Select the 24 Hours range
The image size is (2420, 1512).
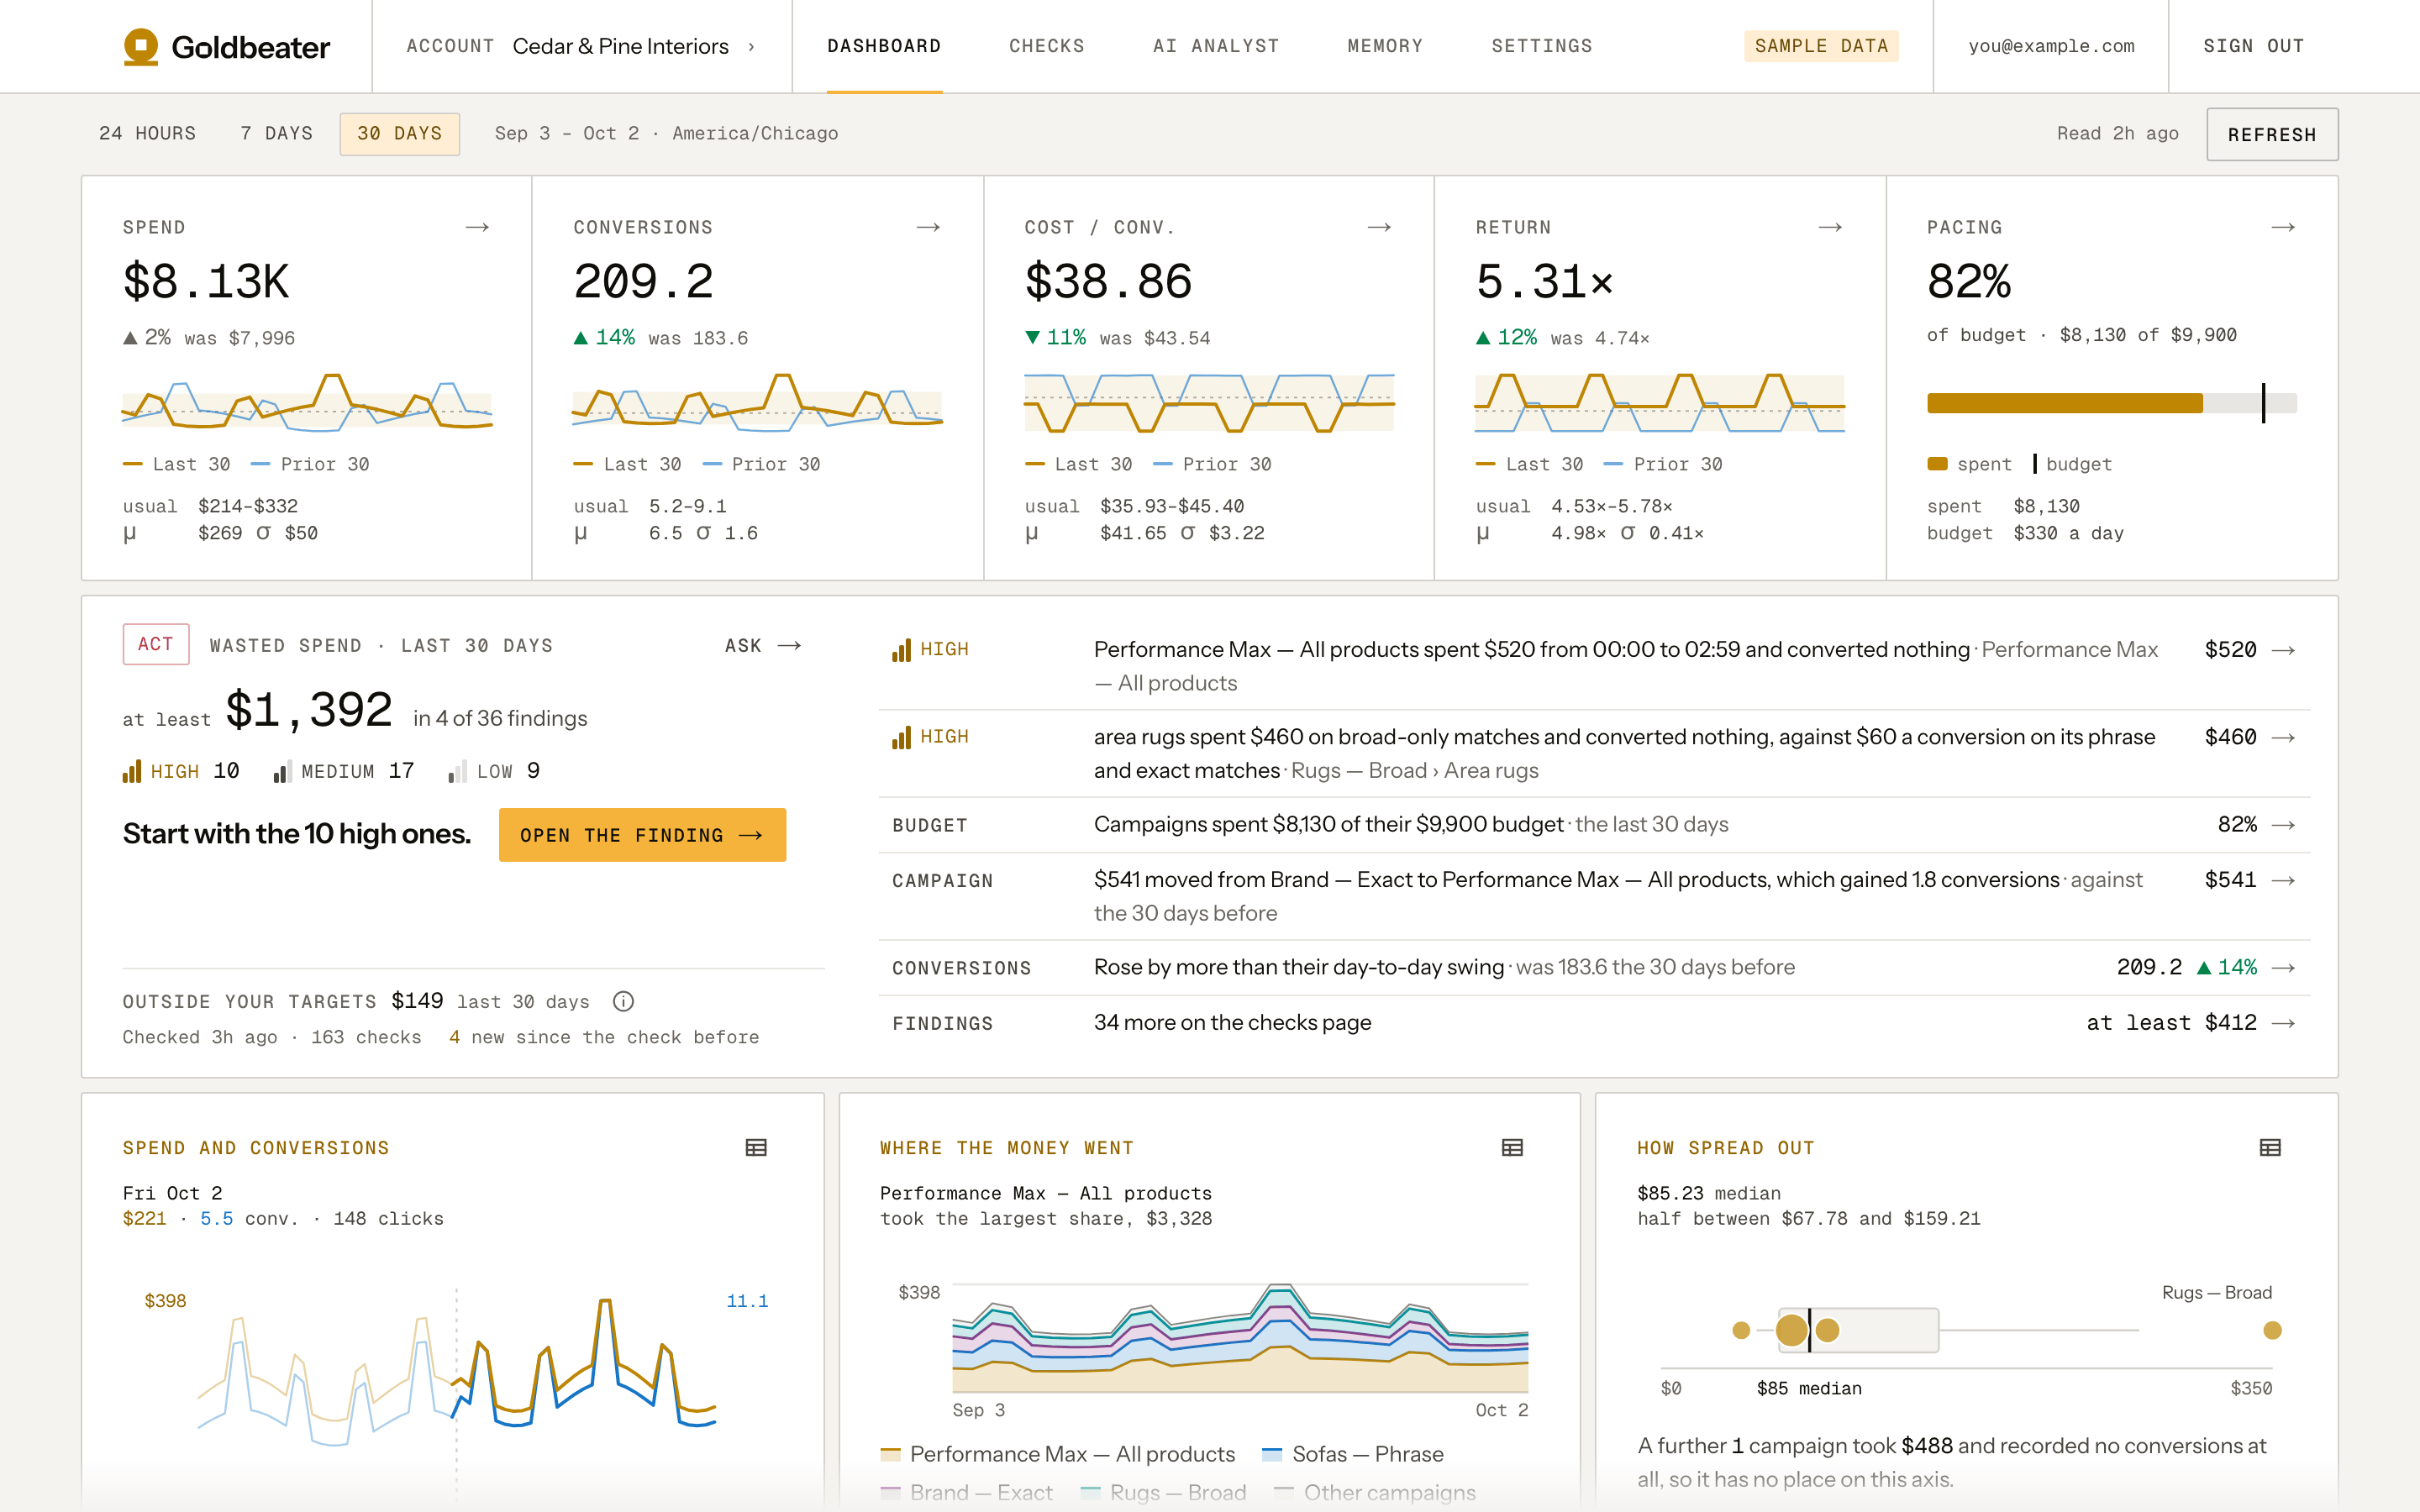pos(148,134)
